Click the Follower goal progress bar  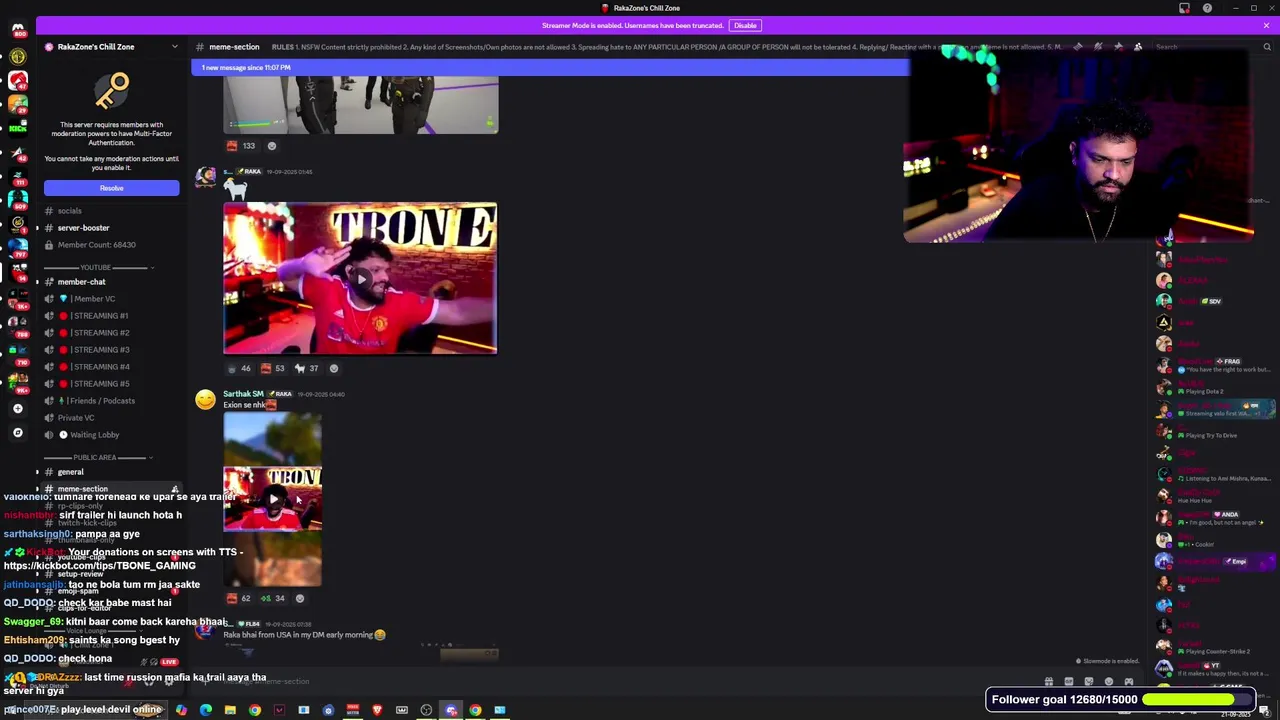[x=1197, y=700]
